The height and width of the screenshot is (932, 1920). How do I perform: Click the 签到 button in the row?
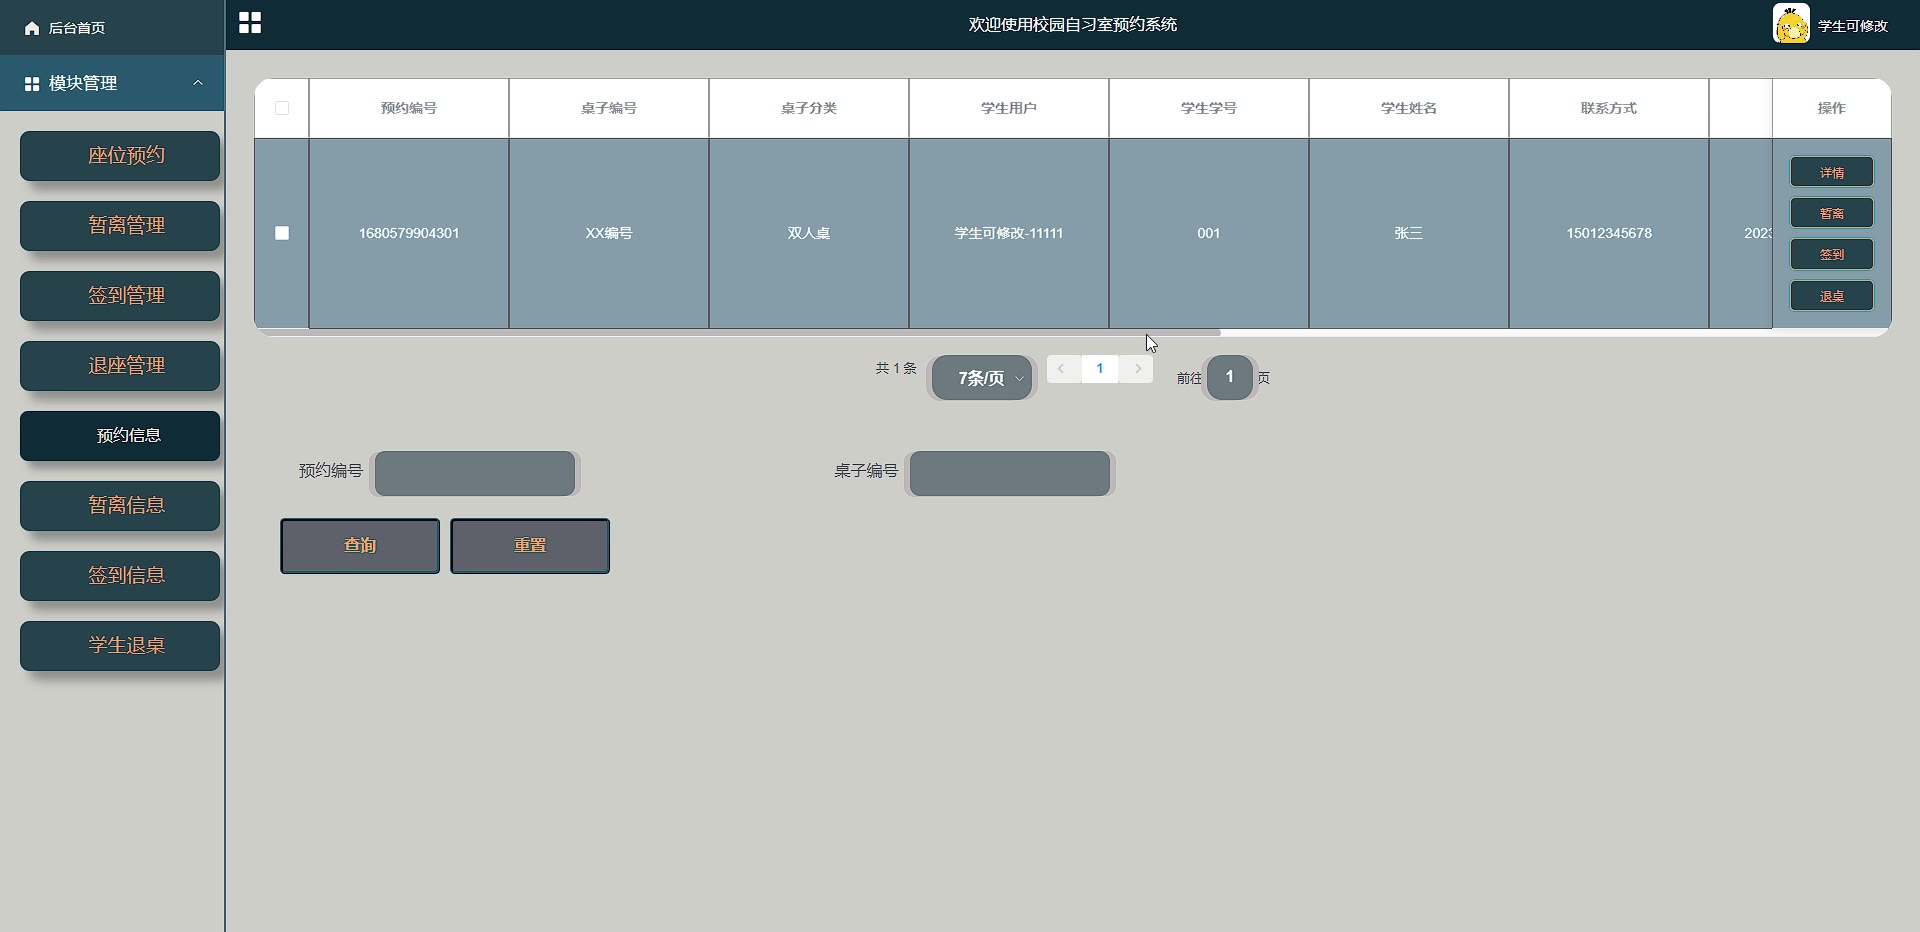pos(1832,254)
